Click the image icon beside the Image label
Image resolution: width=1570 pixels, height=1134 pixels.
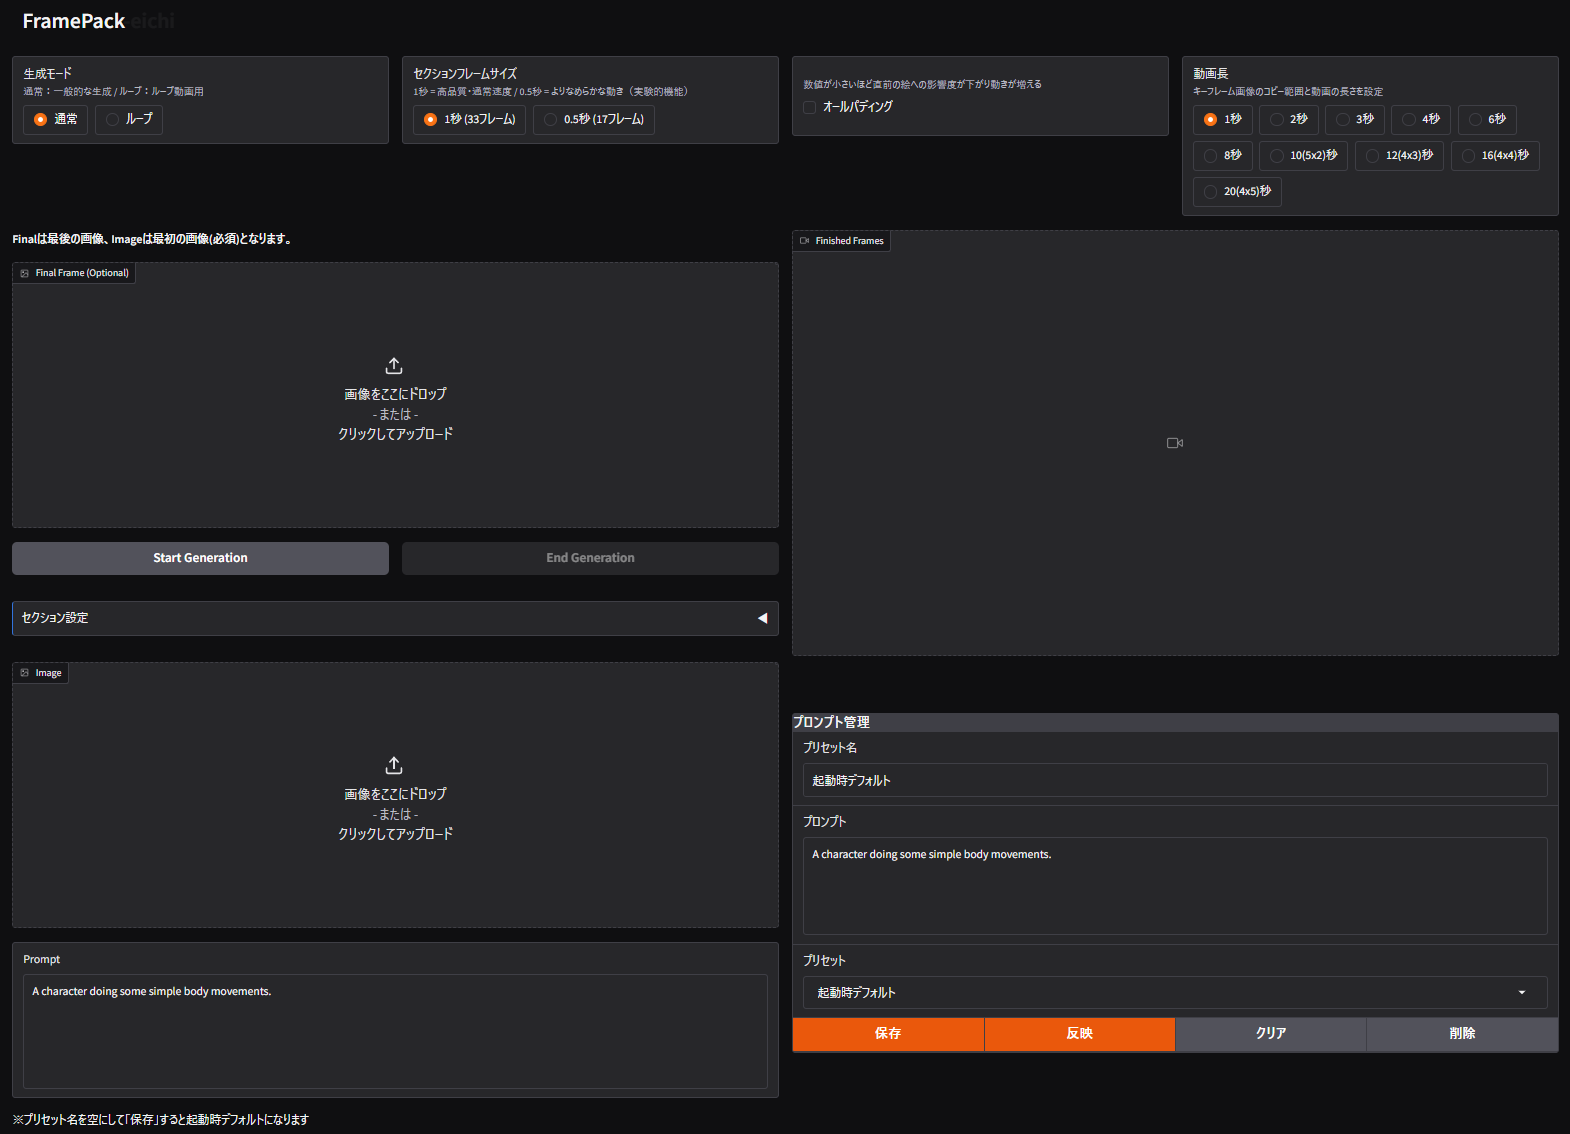[x=25, y=673]
